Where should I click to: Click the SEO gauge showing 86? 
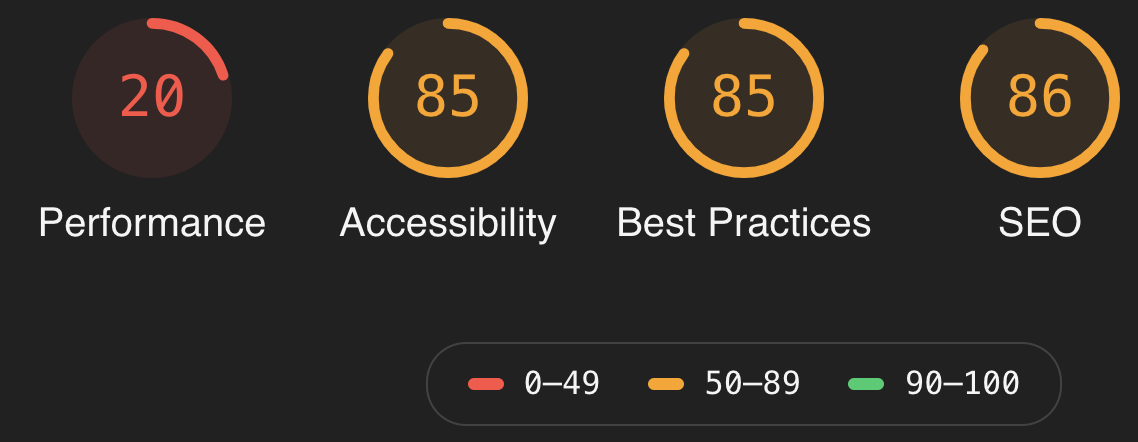point(1040,98)
